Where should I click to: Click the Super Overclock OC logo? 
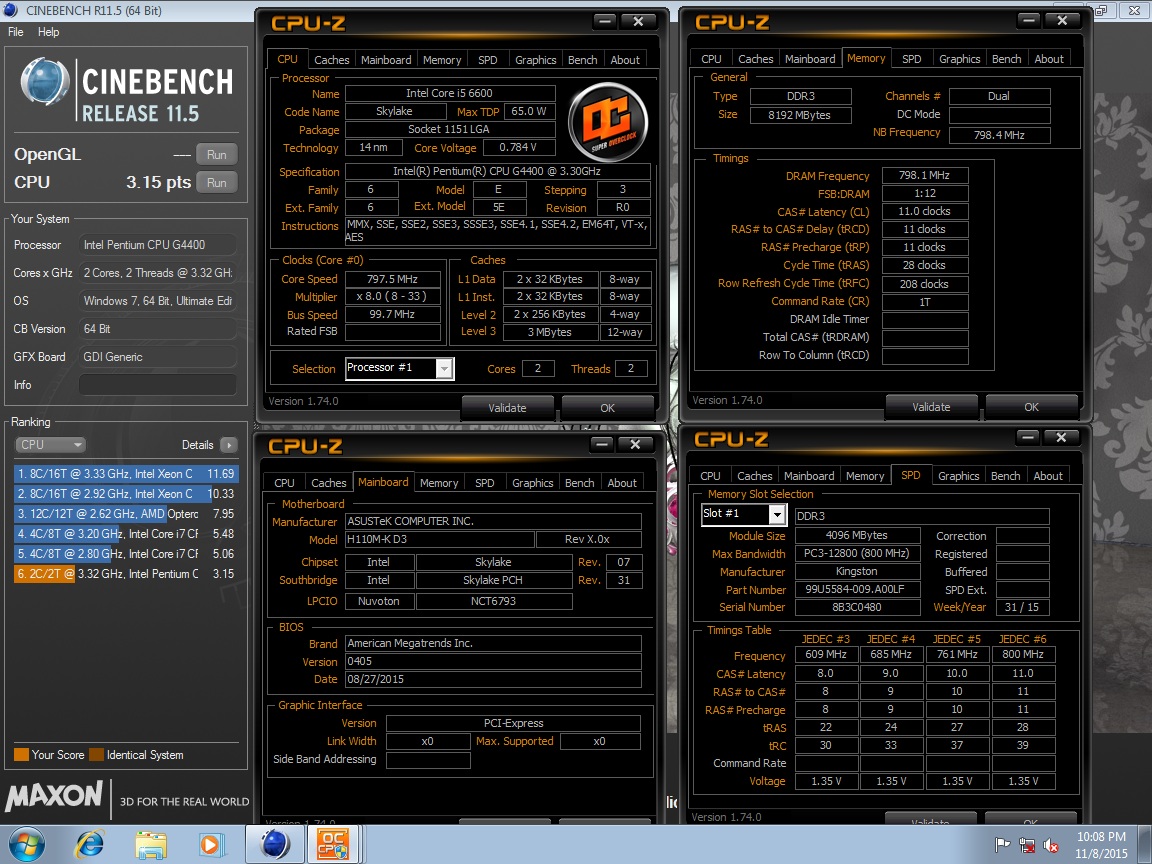[x=607, y=122]
